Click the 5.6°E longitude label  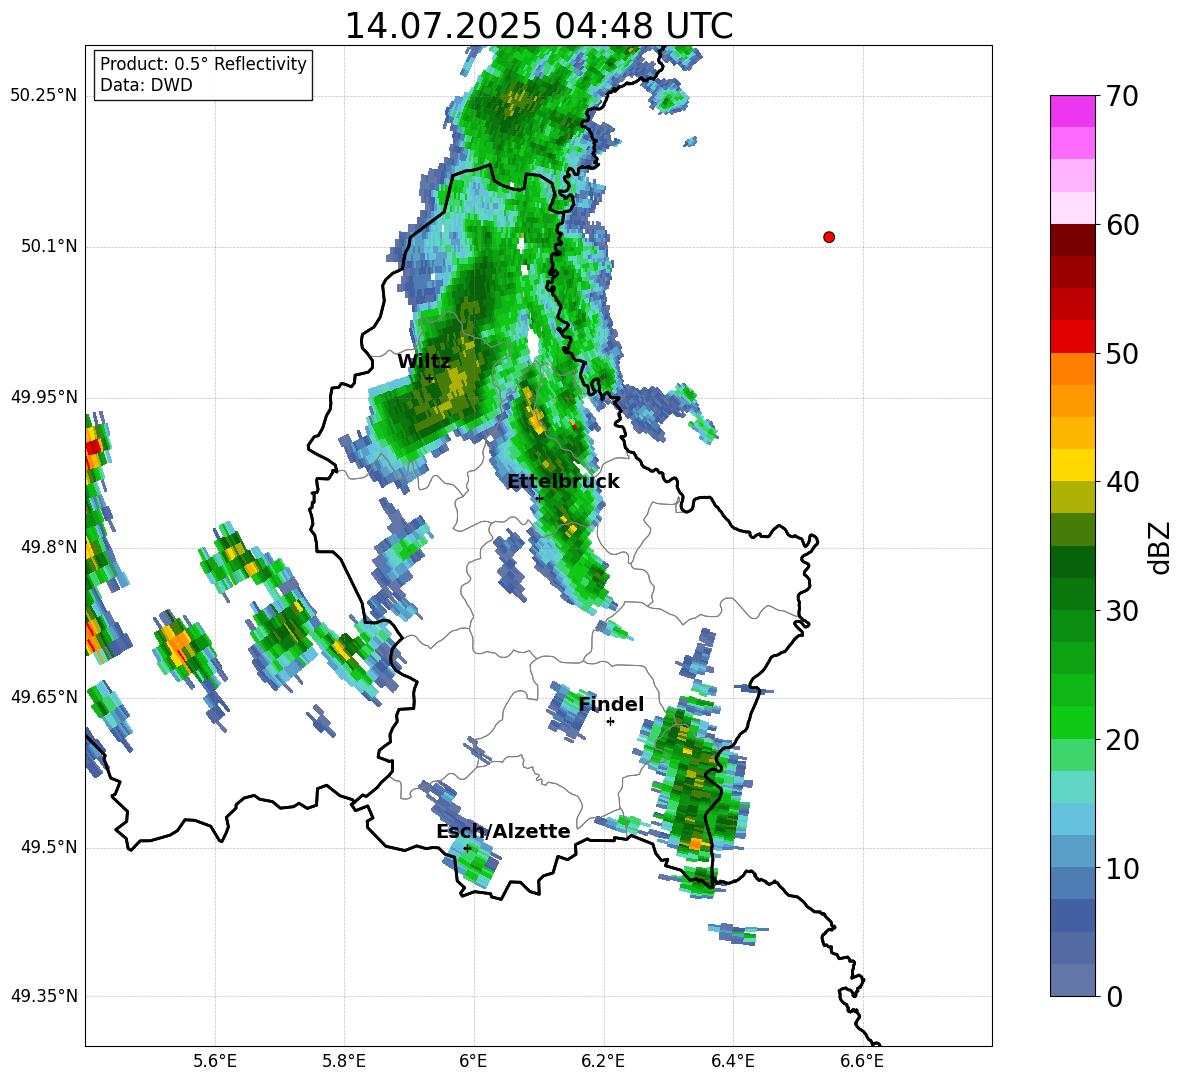(x=215, y=1061)
